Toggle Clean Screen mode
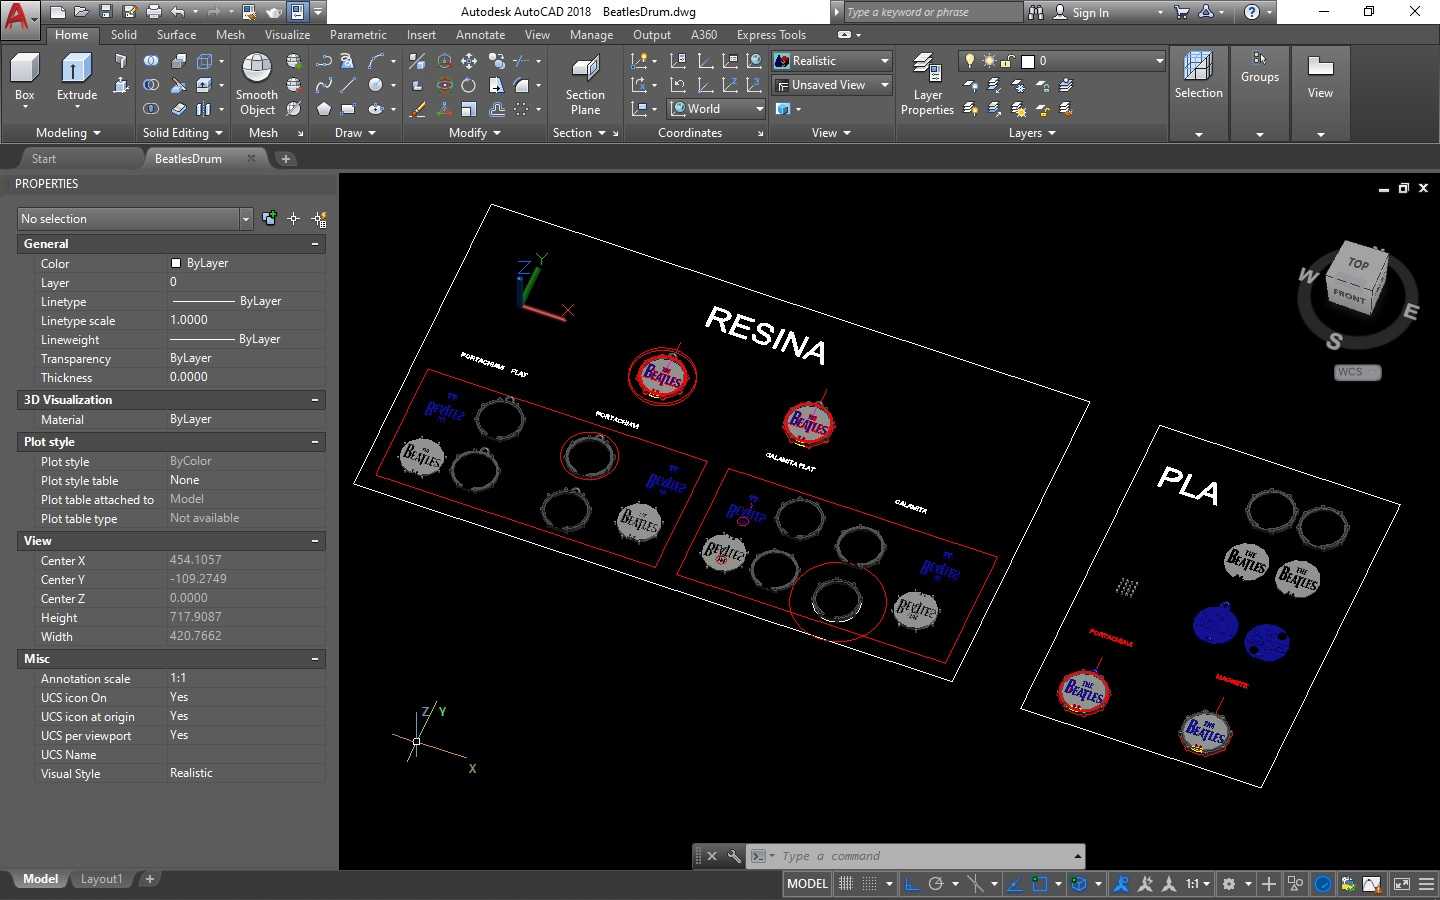 [x=1402, y=884]
